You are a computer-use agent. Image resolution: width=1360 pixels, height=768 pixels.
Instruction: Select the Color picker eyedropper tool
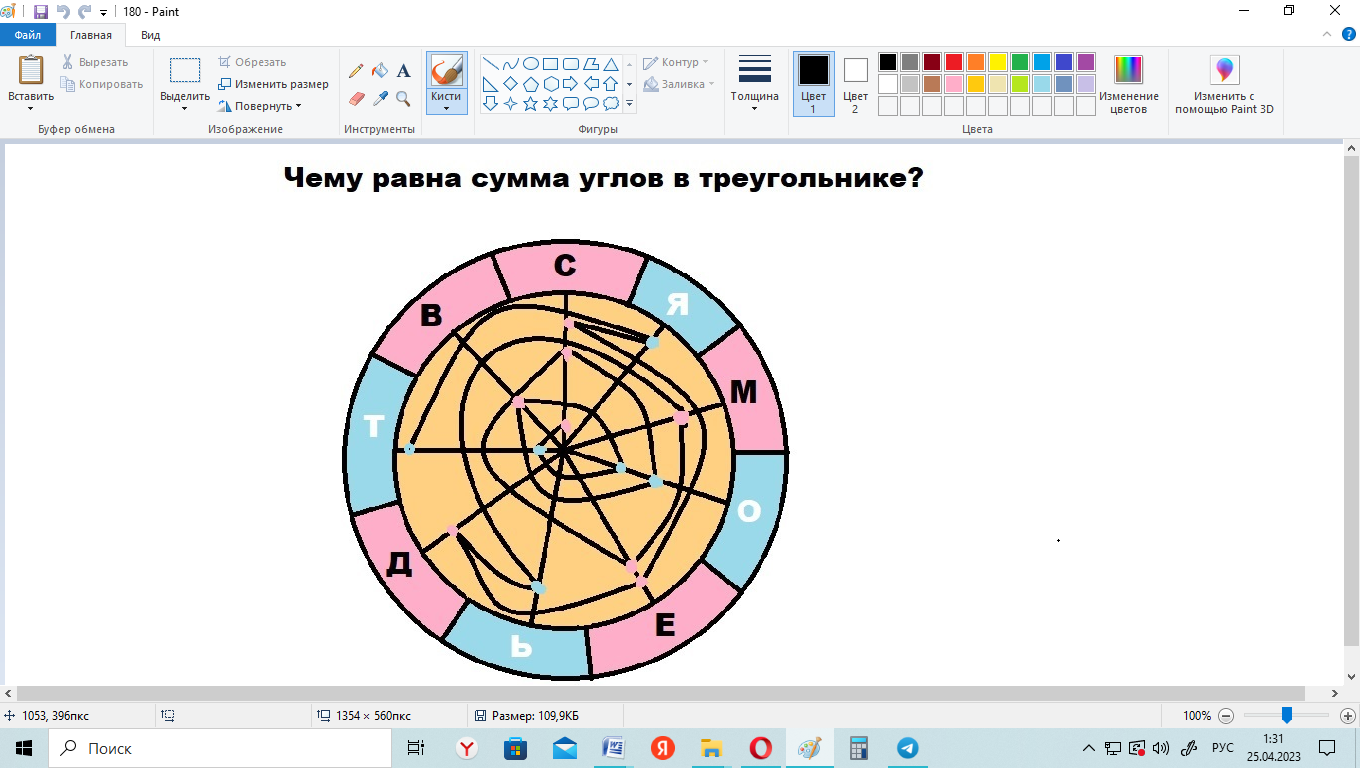point(380,98)
